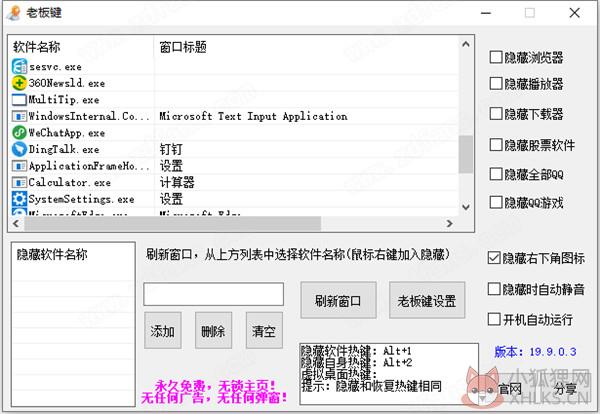Turn on 开机自动运行 checkbox

494,319
